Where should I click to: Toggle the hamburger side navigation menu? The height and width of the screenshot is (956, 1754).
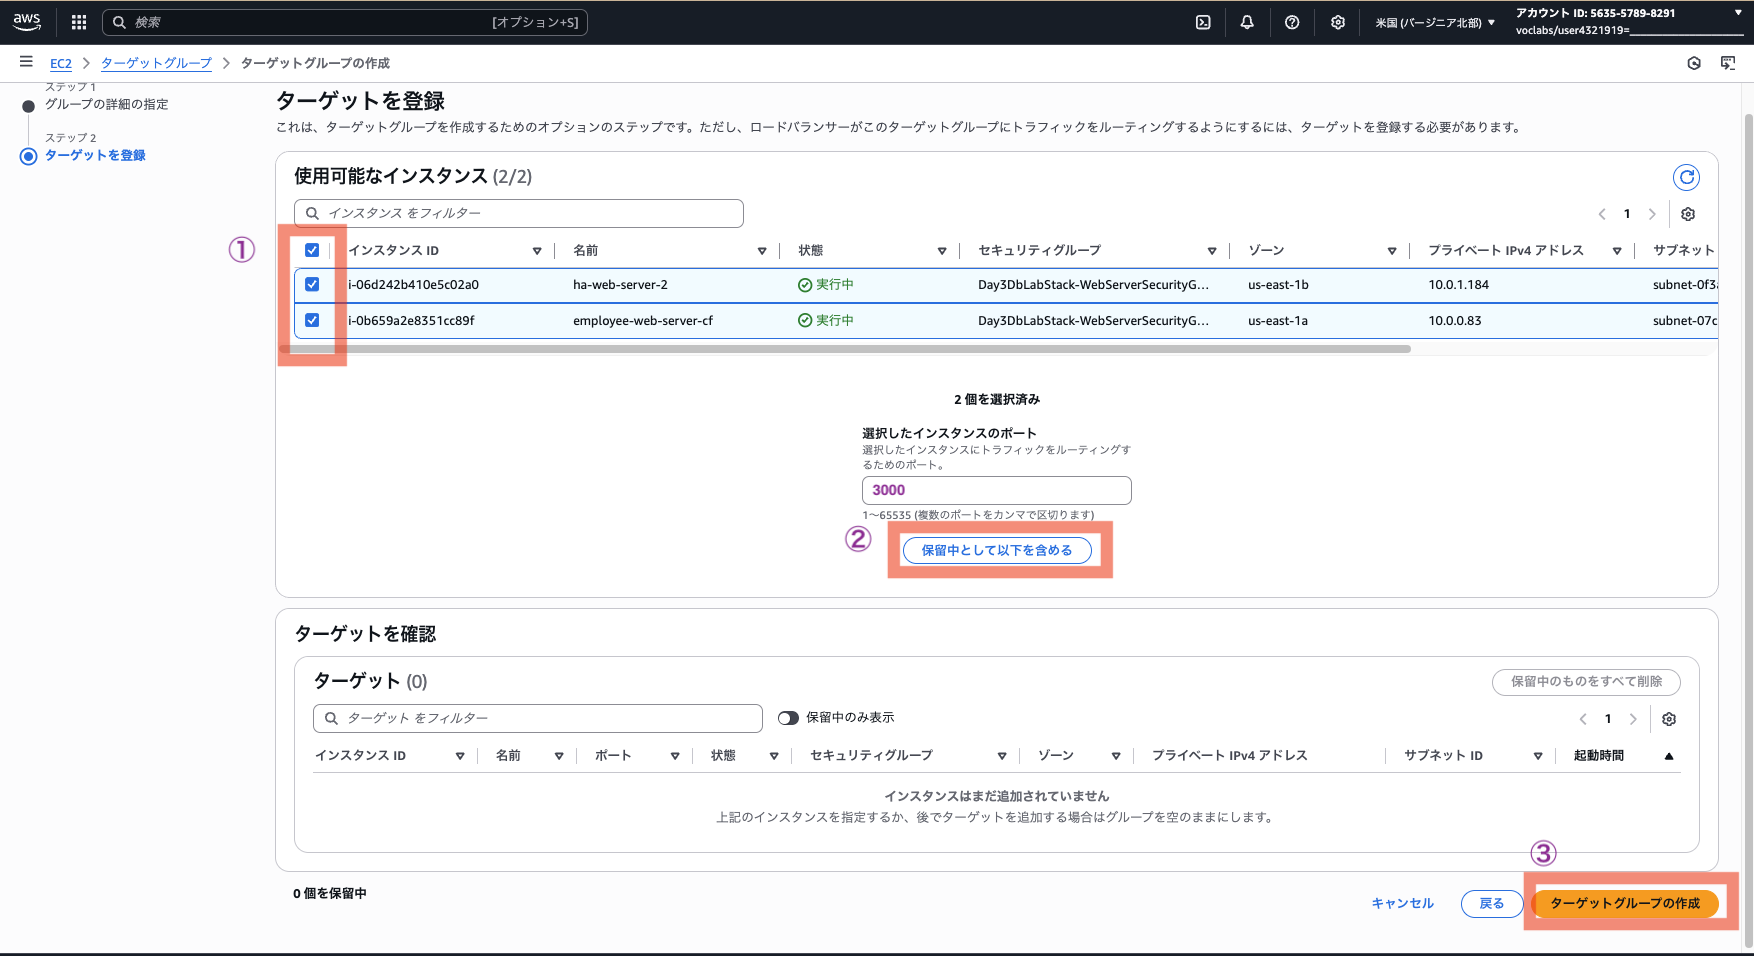26,62
